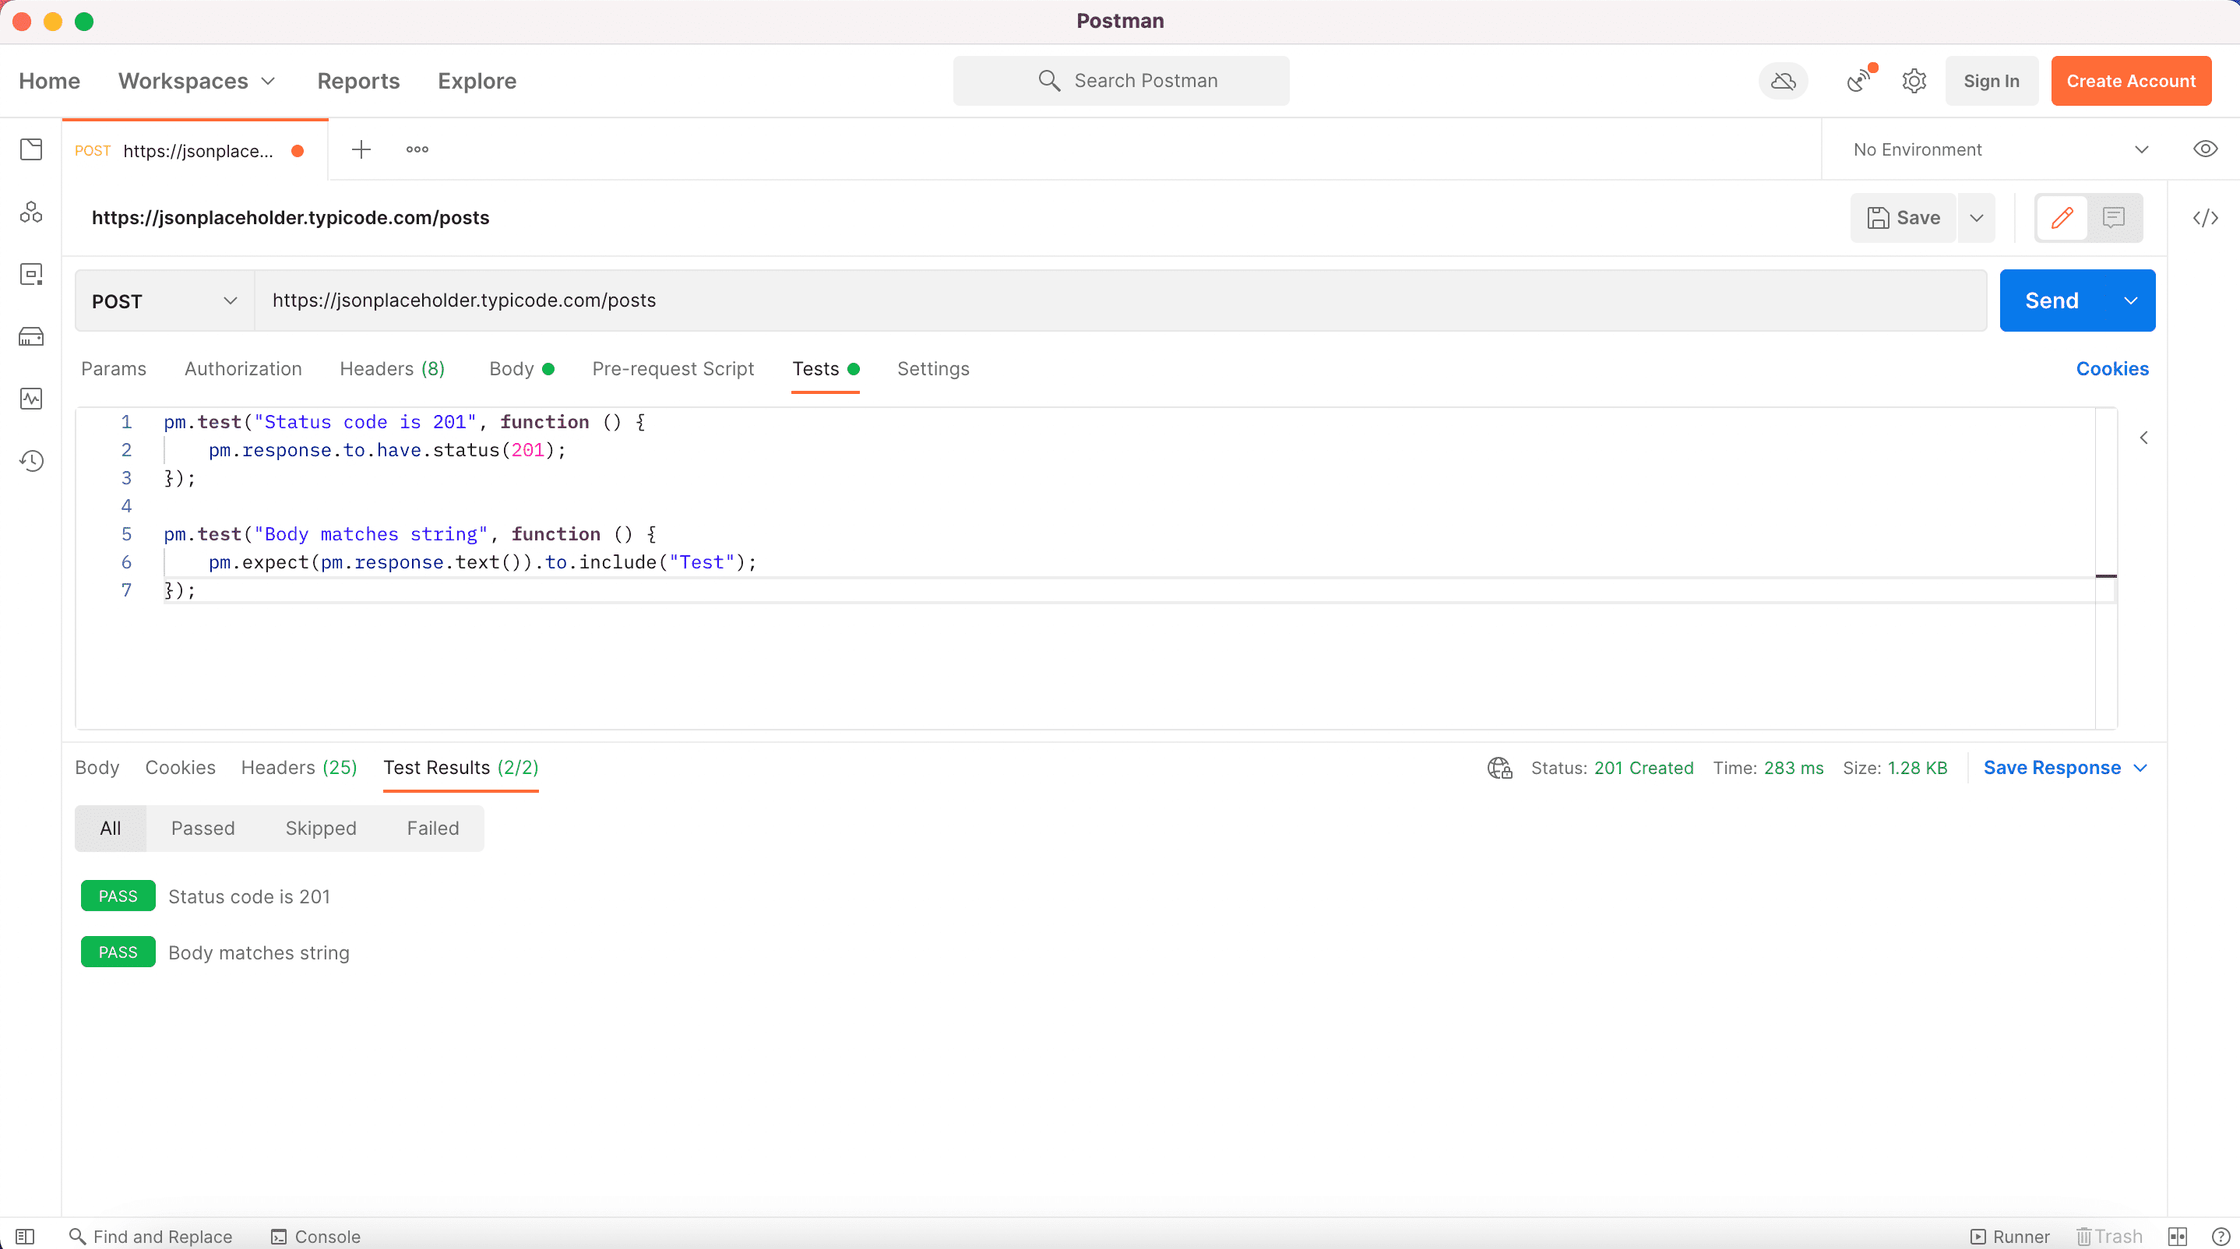The width and height of the screenshot is (2240, 1249).
Task: Open the APIs sidebar icon
Action: (31, 212)
